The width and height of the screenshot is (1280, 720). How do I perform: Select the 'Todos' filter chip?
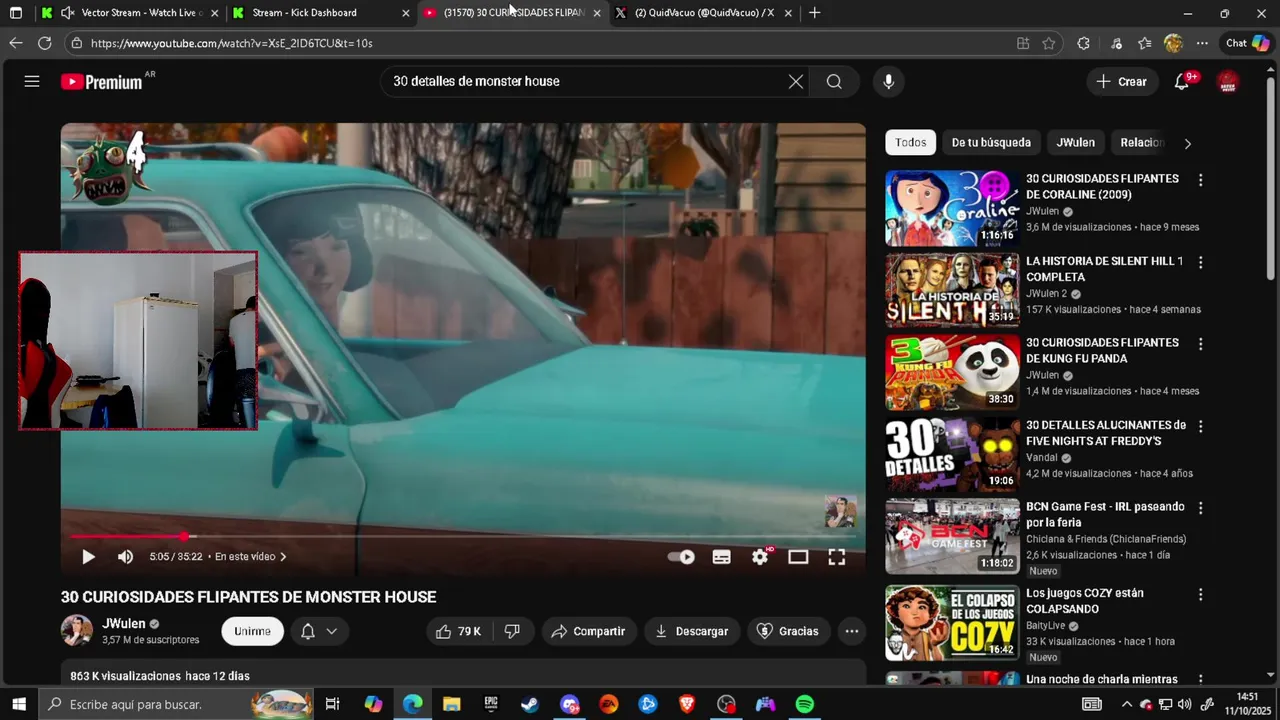coord(910,142)
